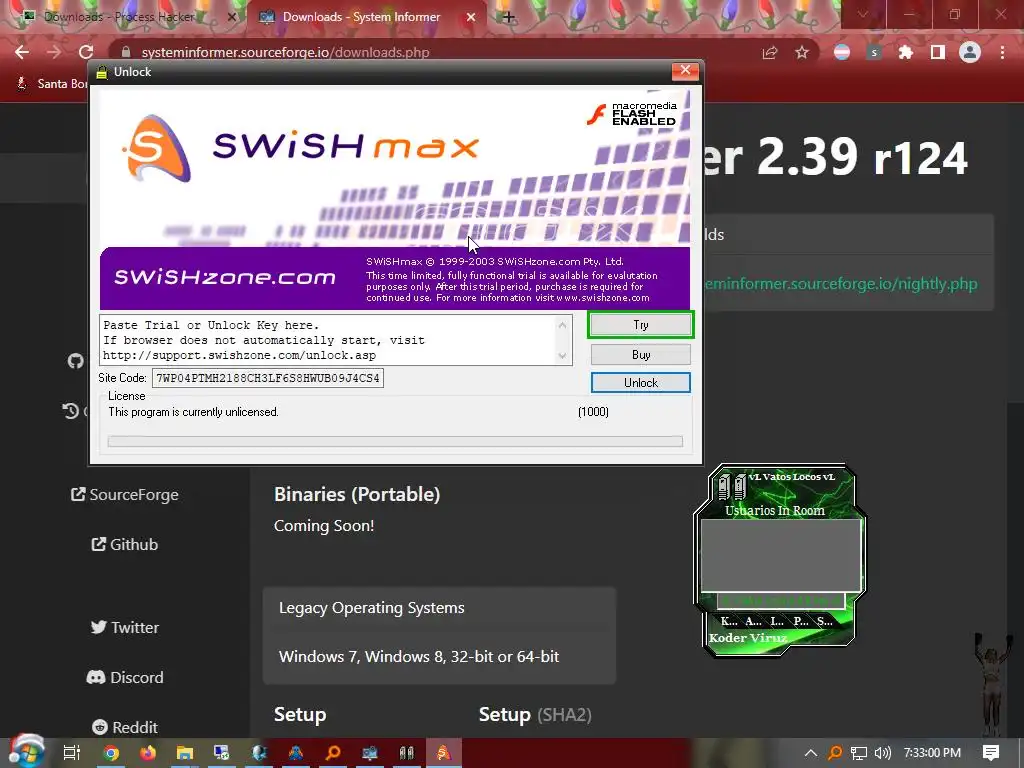Open the Github sidebar link
1024x768 pixels.
125,545
